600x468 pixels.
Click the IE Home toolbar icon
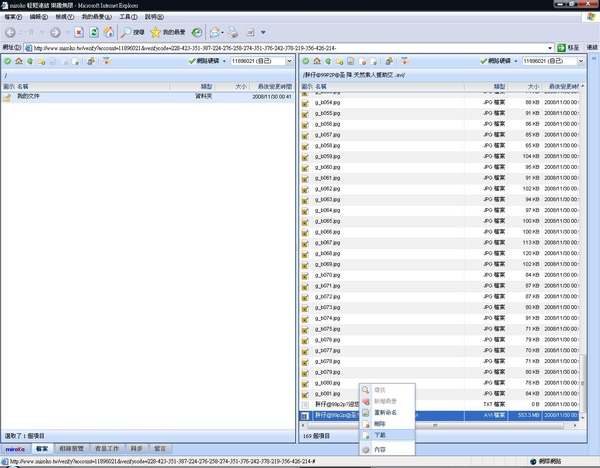tap(109, 33)
